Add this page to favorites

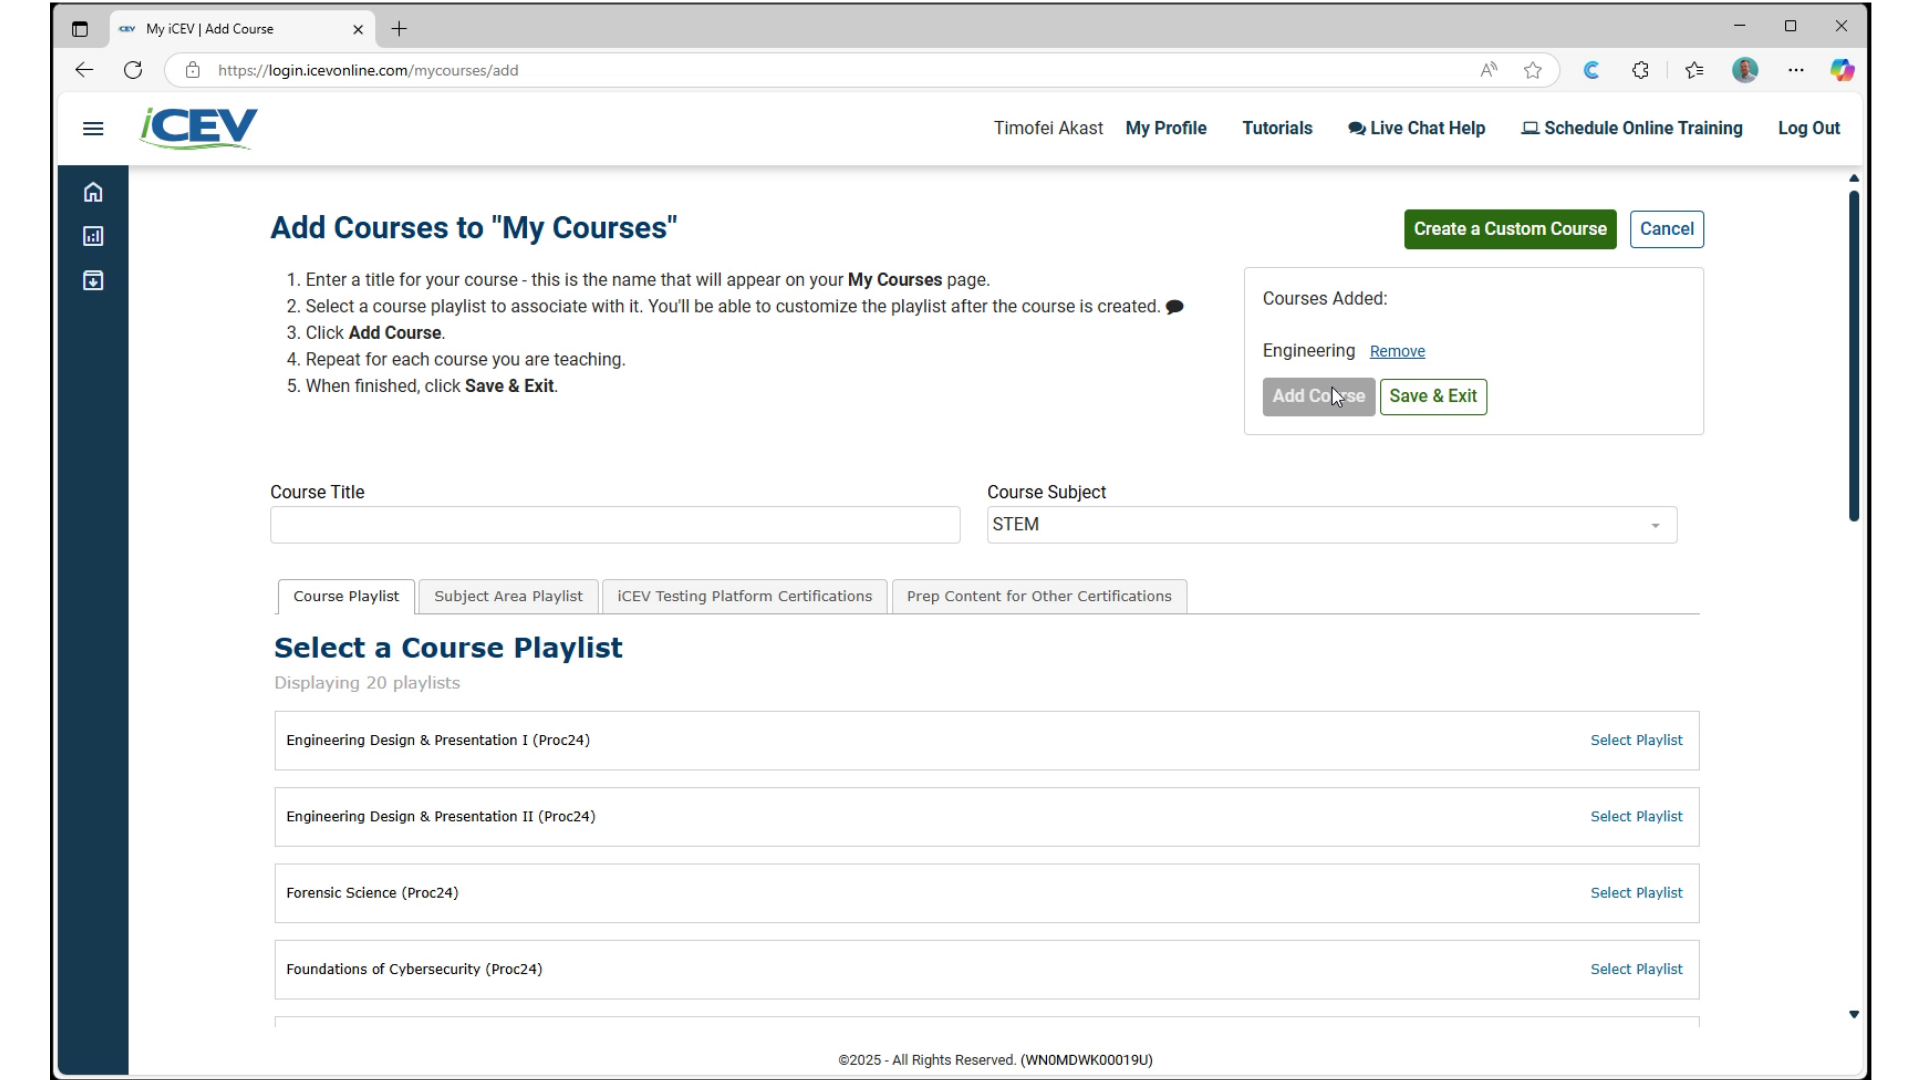[x=1533, y=70]
